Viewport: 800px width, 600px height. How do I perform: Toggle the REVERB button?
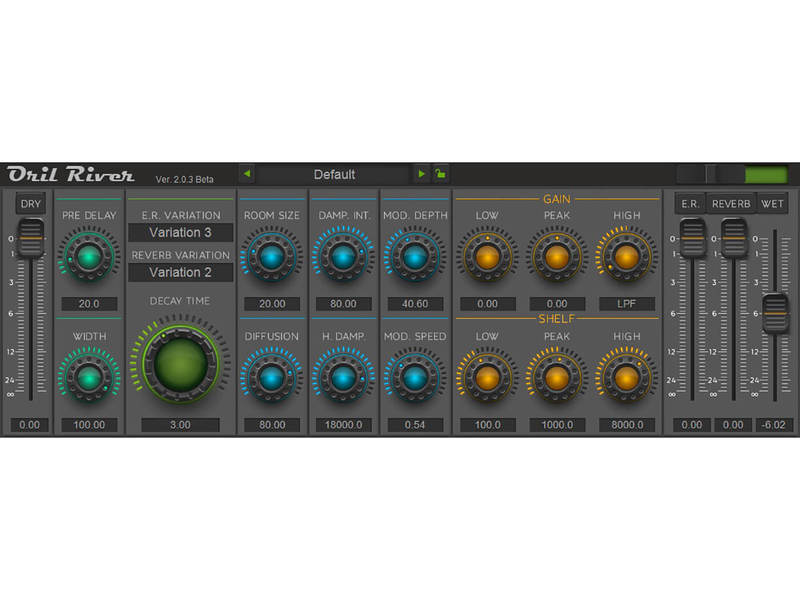(731, 204)
